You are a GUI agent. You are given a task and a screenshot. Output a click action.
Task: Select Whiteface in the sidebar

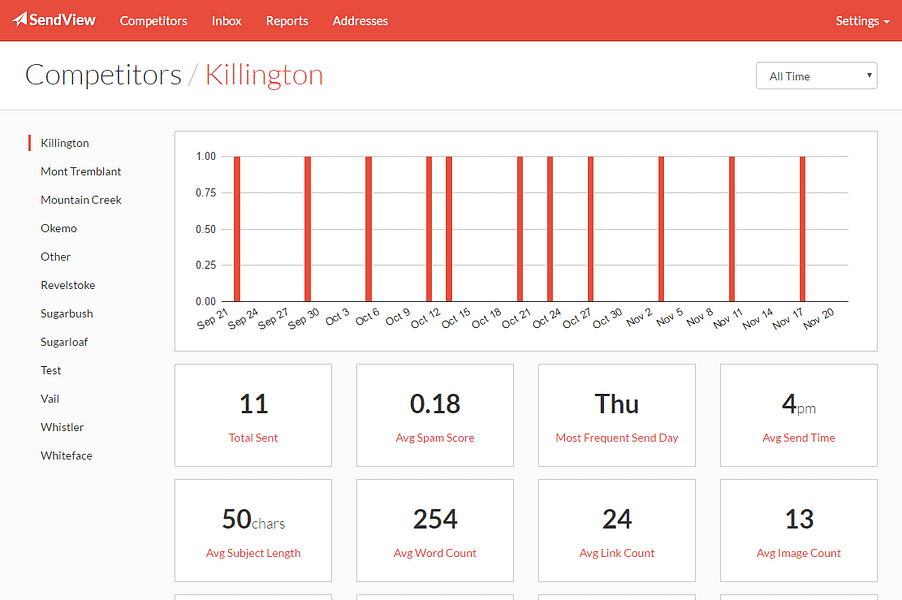tap(66, 456)
